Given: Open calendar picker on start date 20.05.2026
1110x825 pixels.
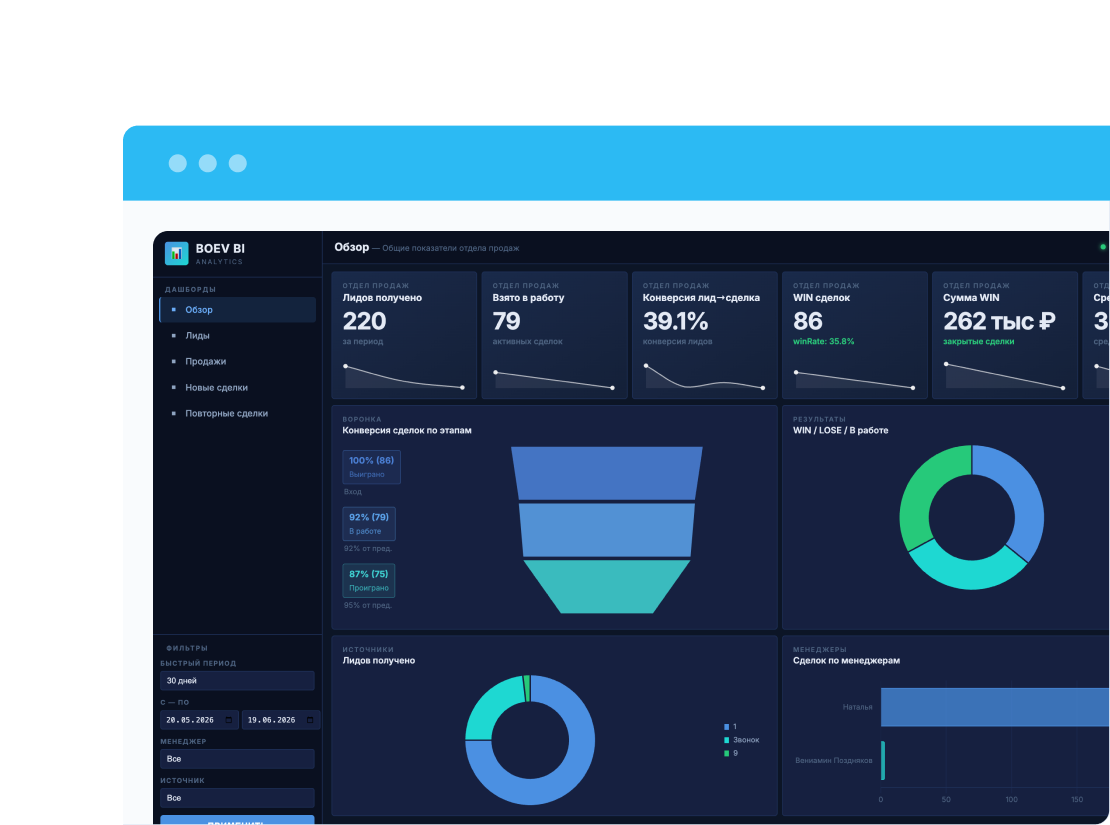Looking at the screenshot, I should click(x=228, y=720).
